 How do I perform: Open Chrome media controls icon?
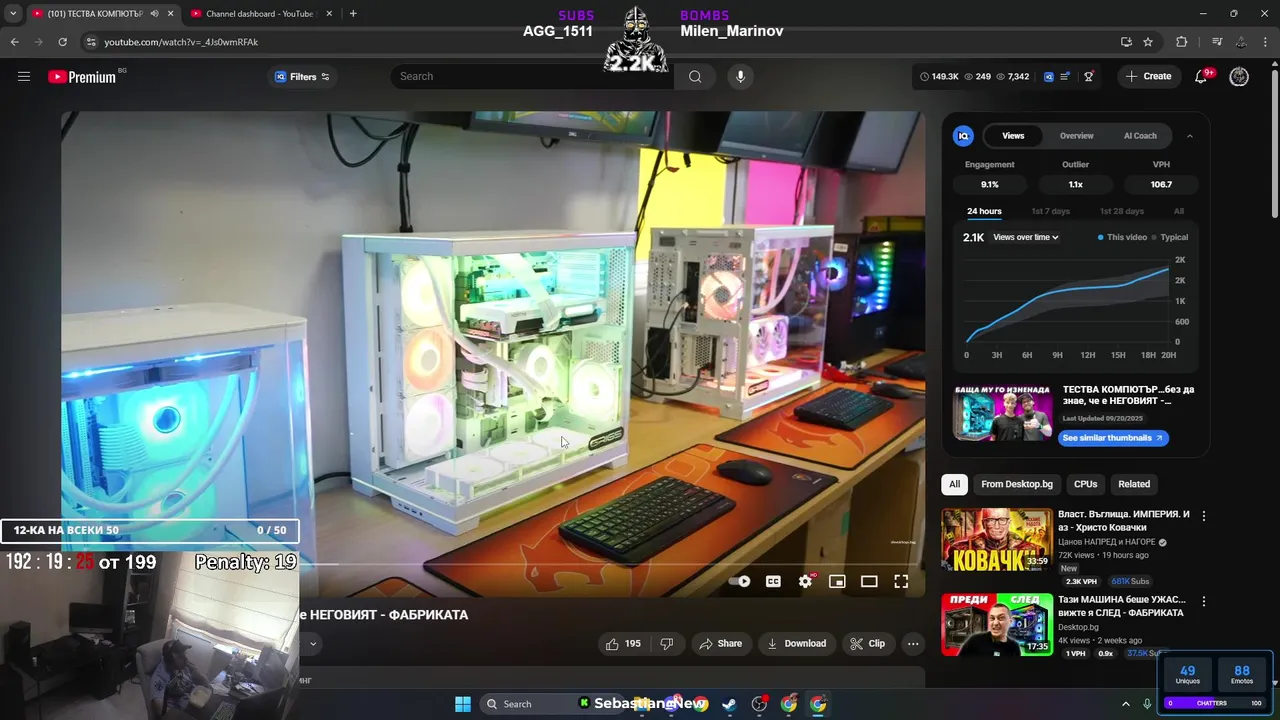click(x=1217, y=42)
